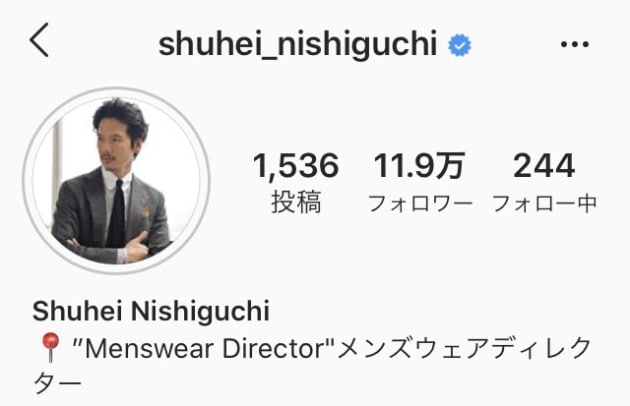Image resolution: width=630 pixels, height=406 pixels.
Task: Tap the メンズウェアディレク katakana bio text
Action: 464,349
